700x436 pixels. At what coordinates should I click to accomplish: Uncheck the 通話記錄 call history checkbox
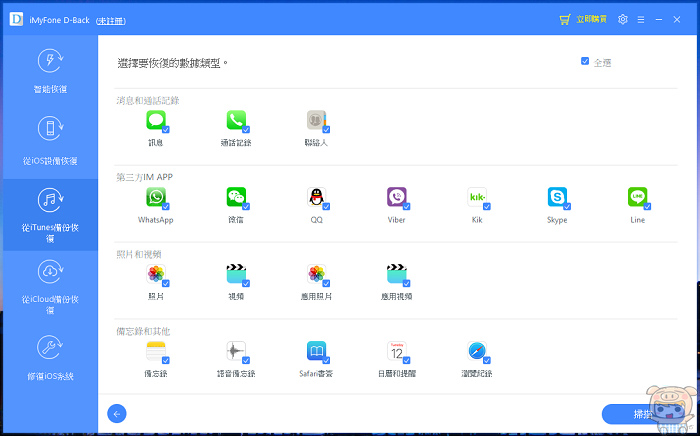point(246,130)
